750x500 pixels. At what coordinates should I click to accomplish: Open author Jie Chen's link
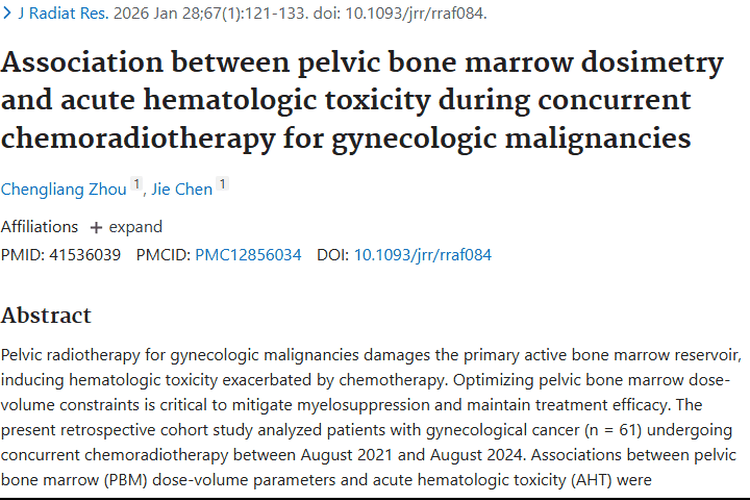(x=181, y=189)
